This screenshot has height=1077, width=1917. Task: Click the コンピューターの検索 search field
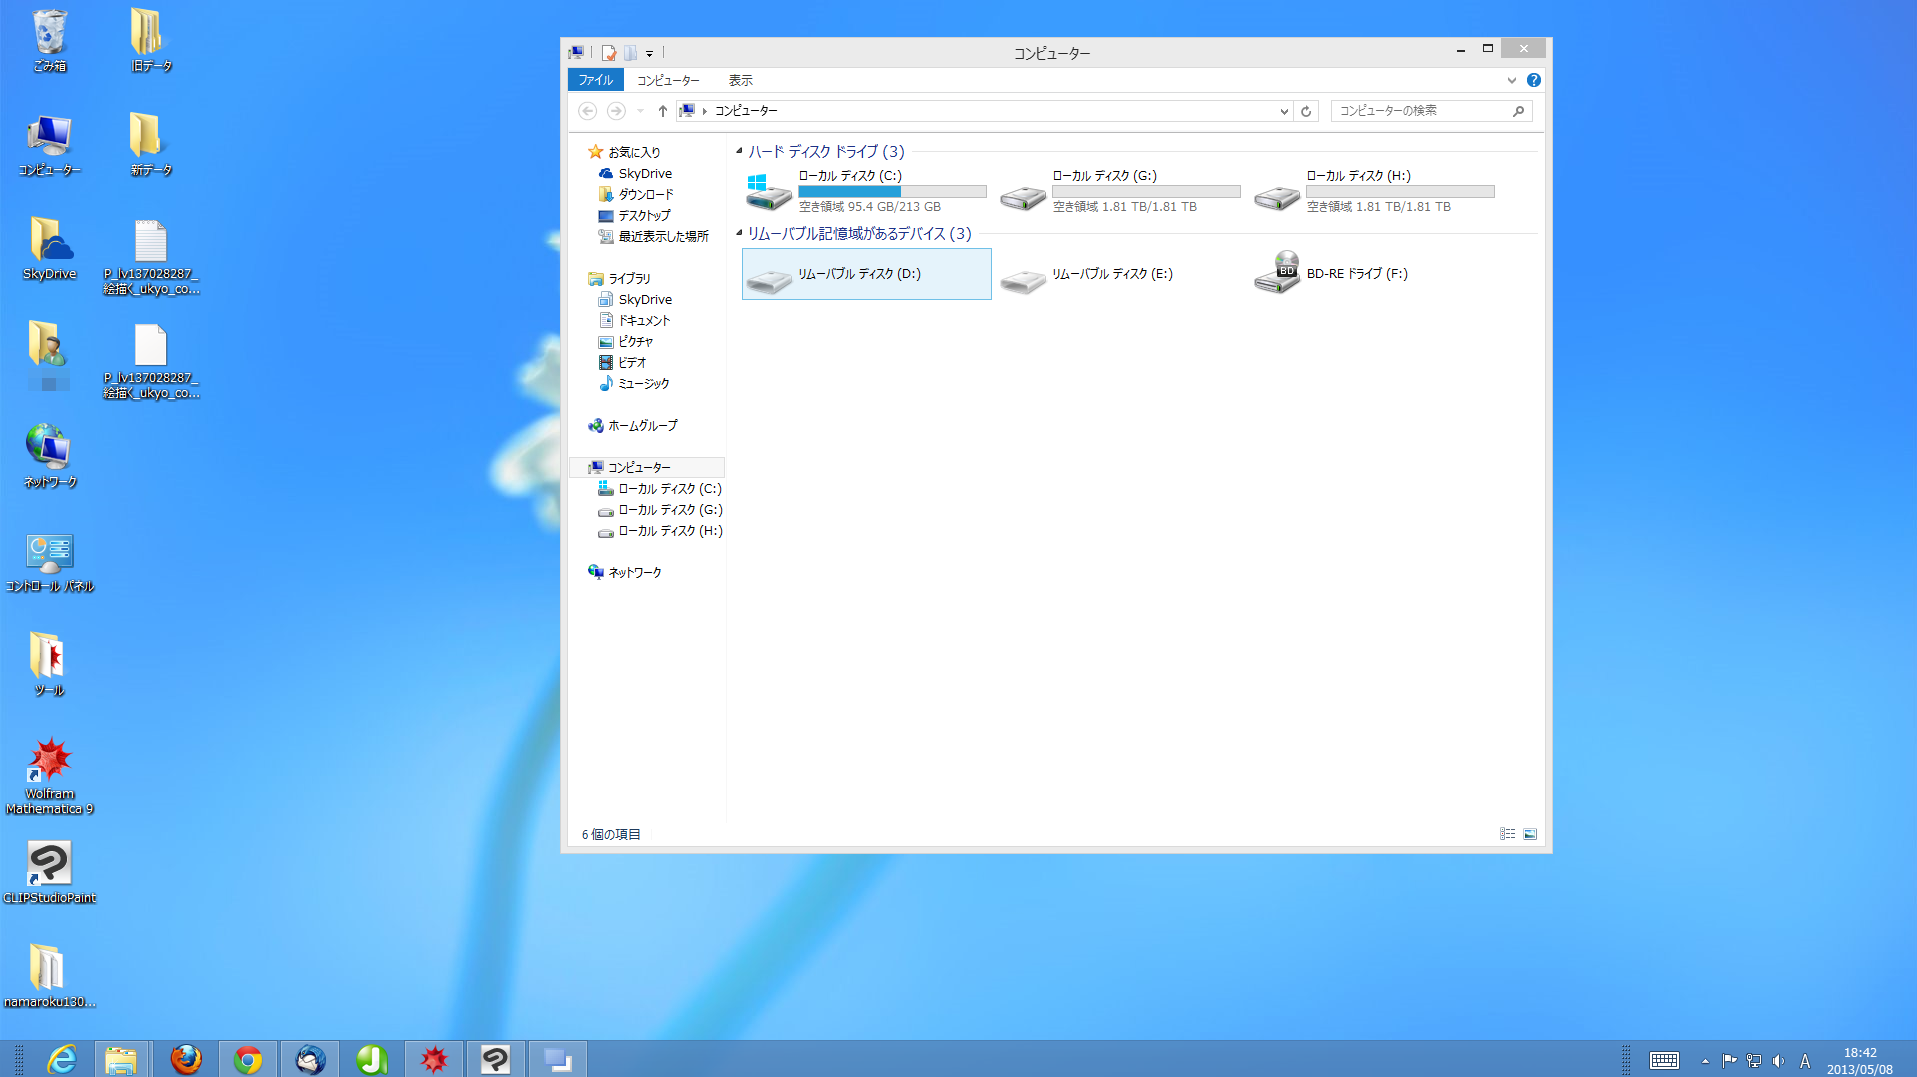point(1420,111)
